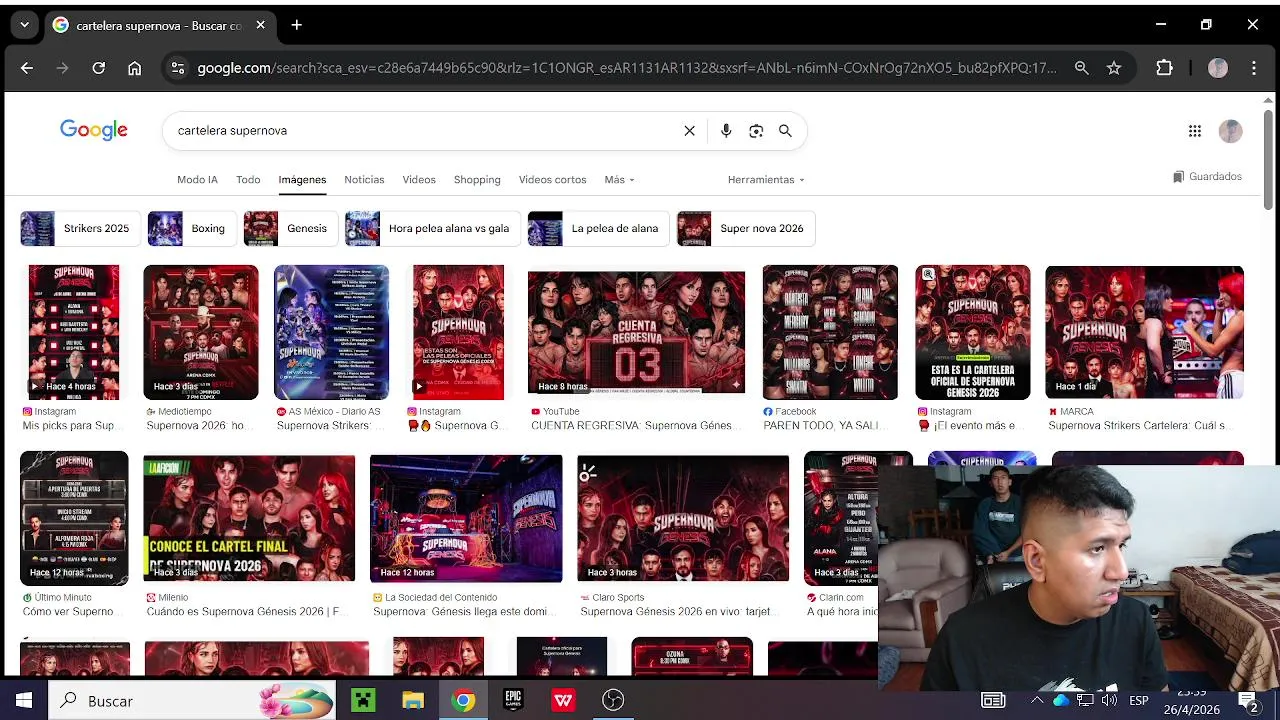Switch to Noticias tab

(364, 180)
